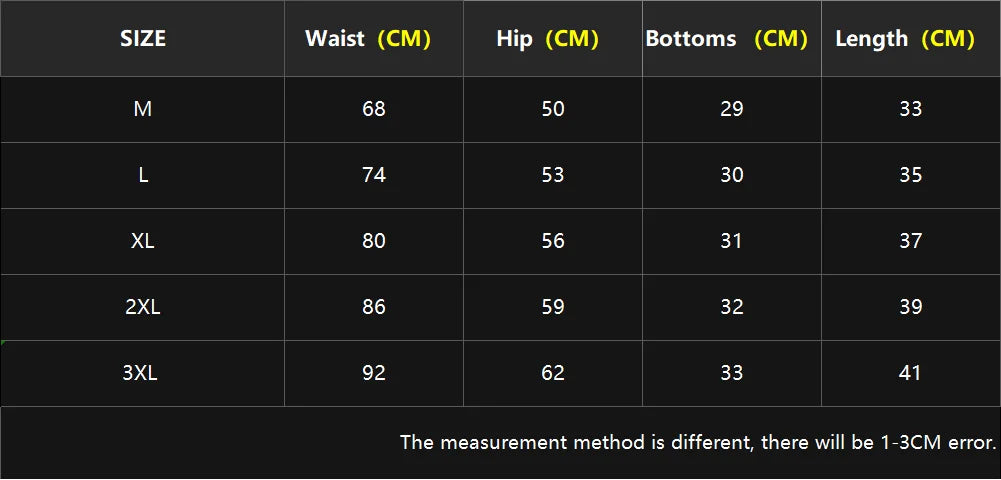The image size is (1001, 480).
Task: Select the M size row label
Action: 143,109
